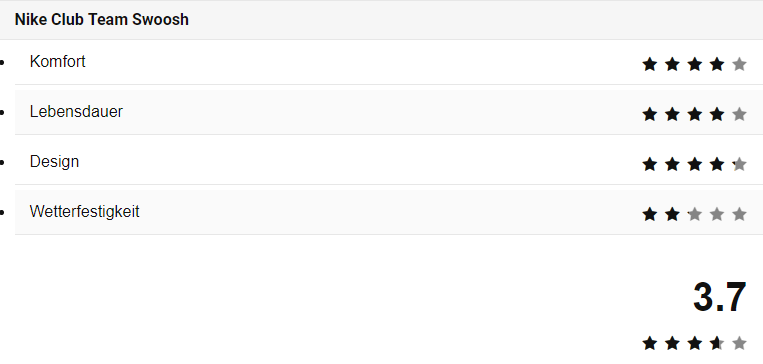Click the second star for Wetterfestigkeit
The image size is (763, 364).
[x=672, y=214]
